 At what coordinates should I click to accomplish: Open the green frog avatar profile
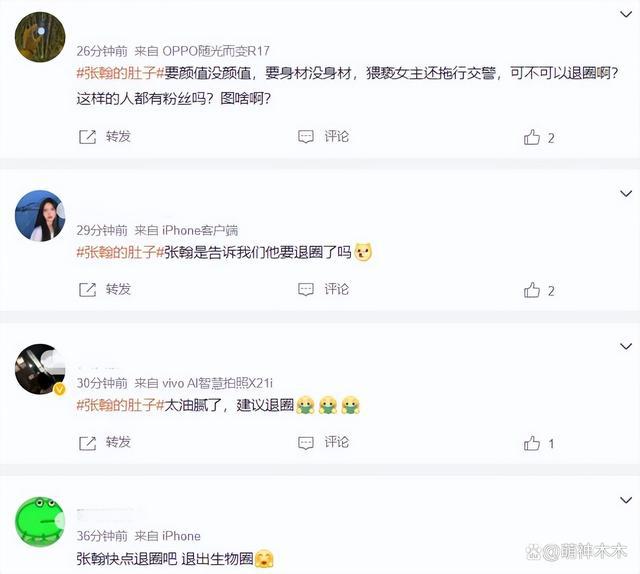(40, 521)
